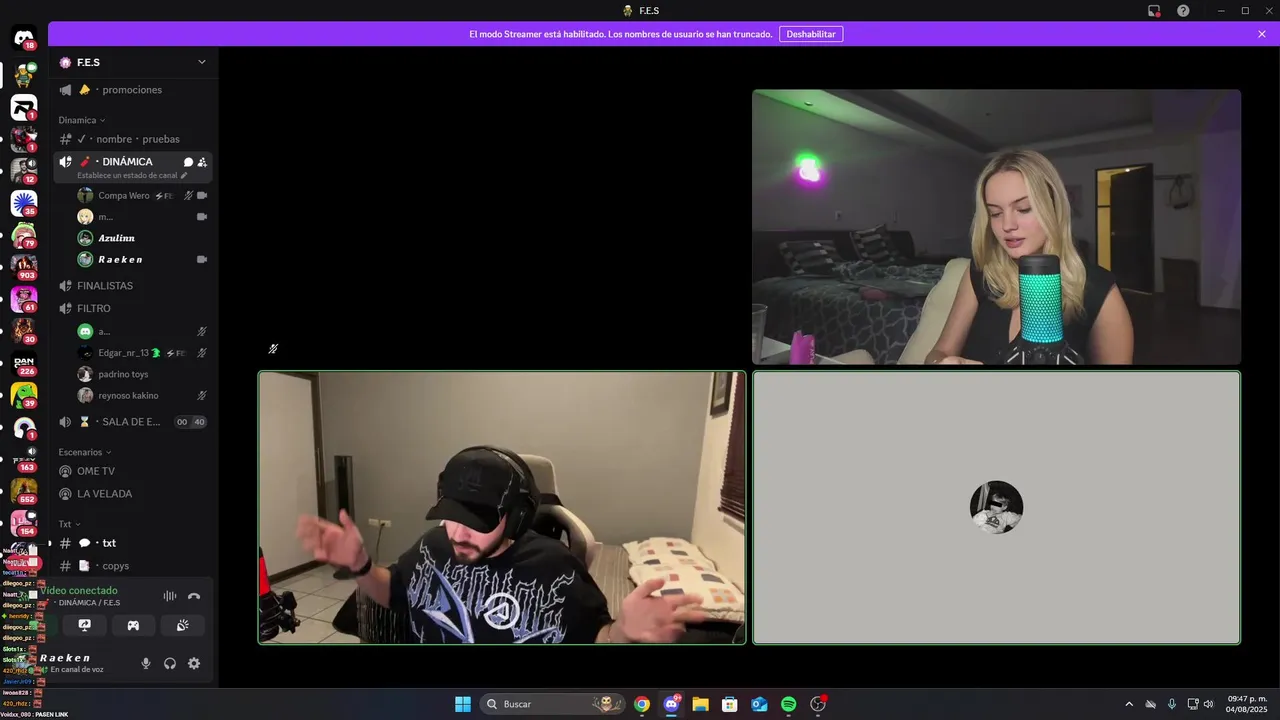Open Discord direct messages home icon
Viewport: 1280px width, 720px height.
(x=24, y=39)
